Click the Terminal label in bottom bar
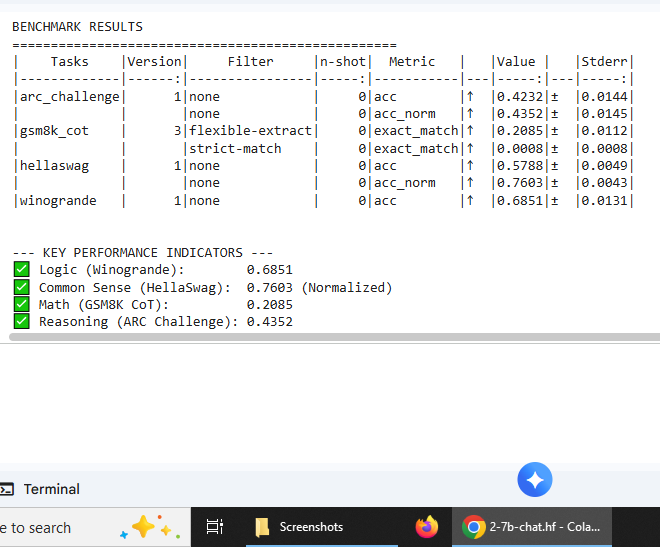 pyautogui.click(x=52, y=489)
